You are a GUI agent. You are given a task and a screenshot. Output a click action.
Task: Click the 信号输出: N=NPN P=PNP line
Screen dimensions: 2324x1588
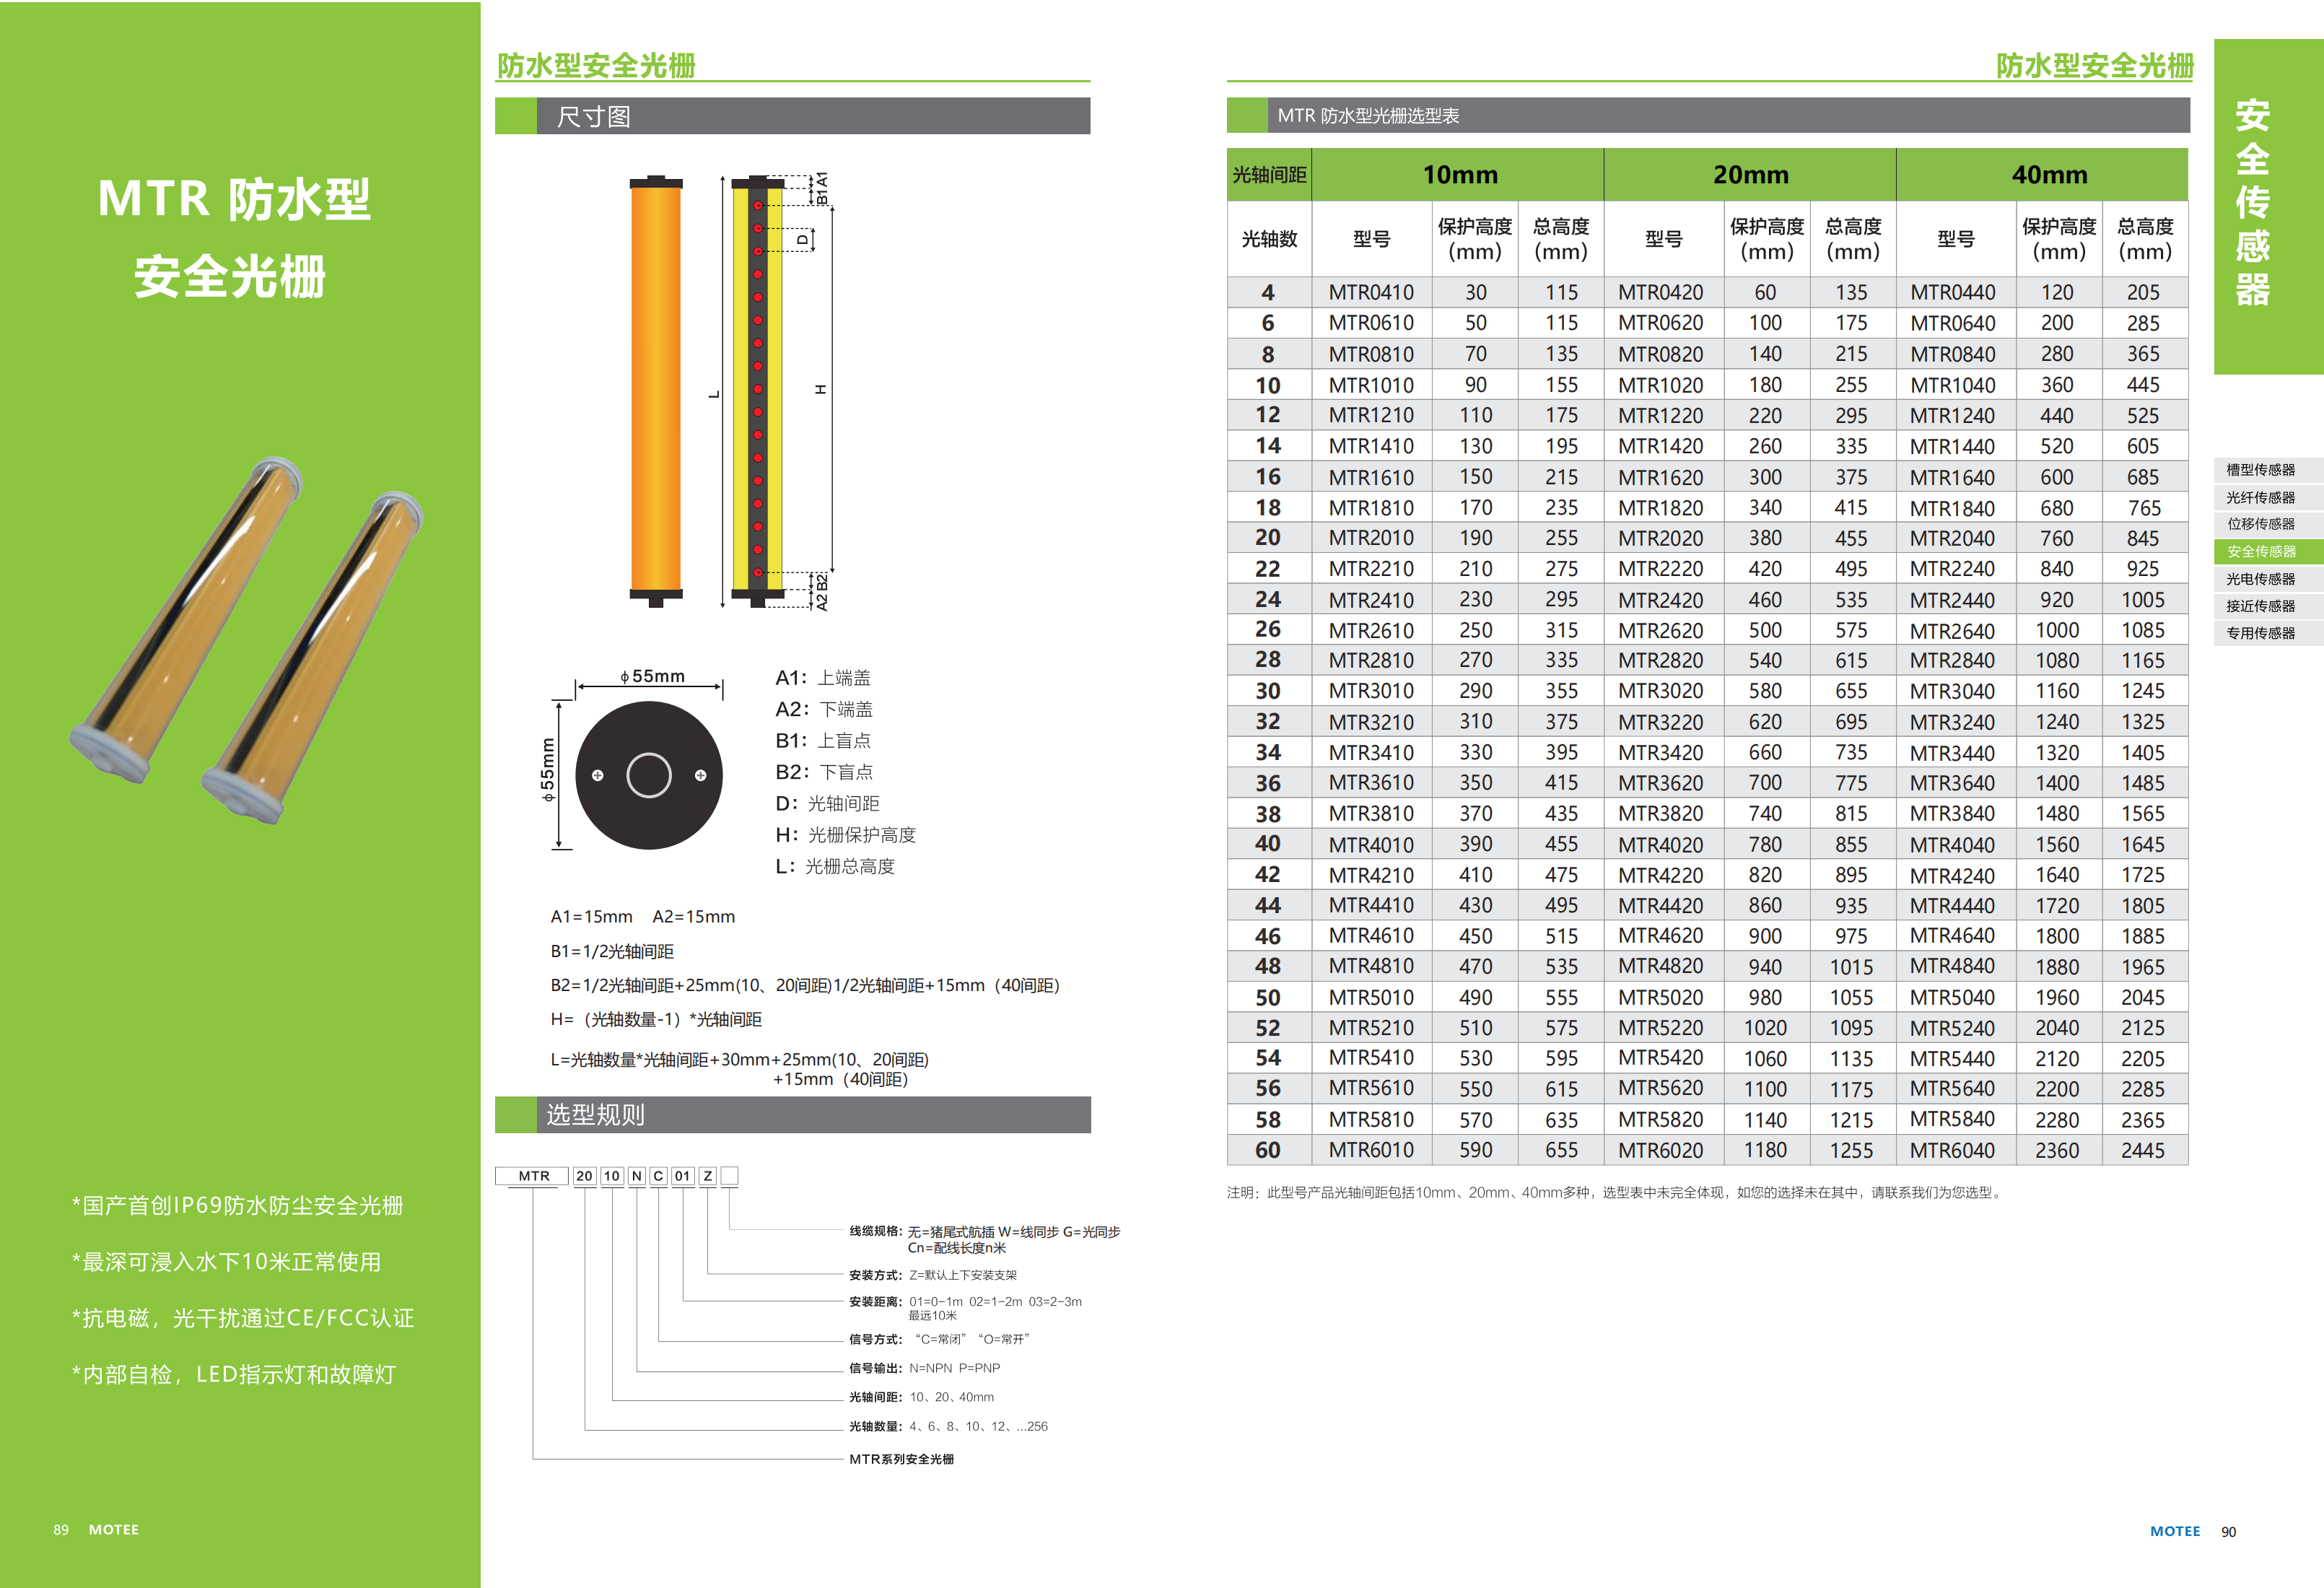(x=924, y=1368)
